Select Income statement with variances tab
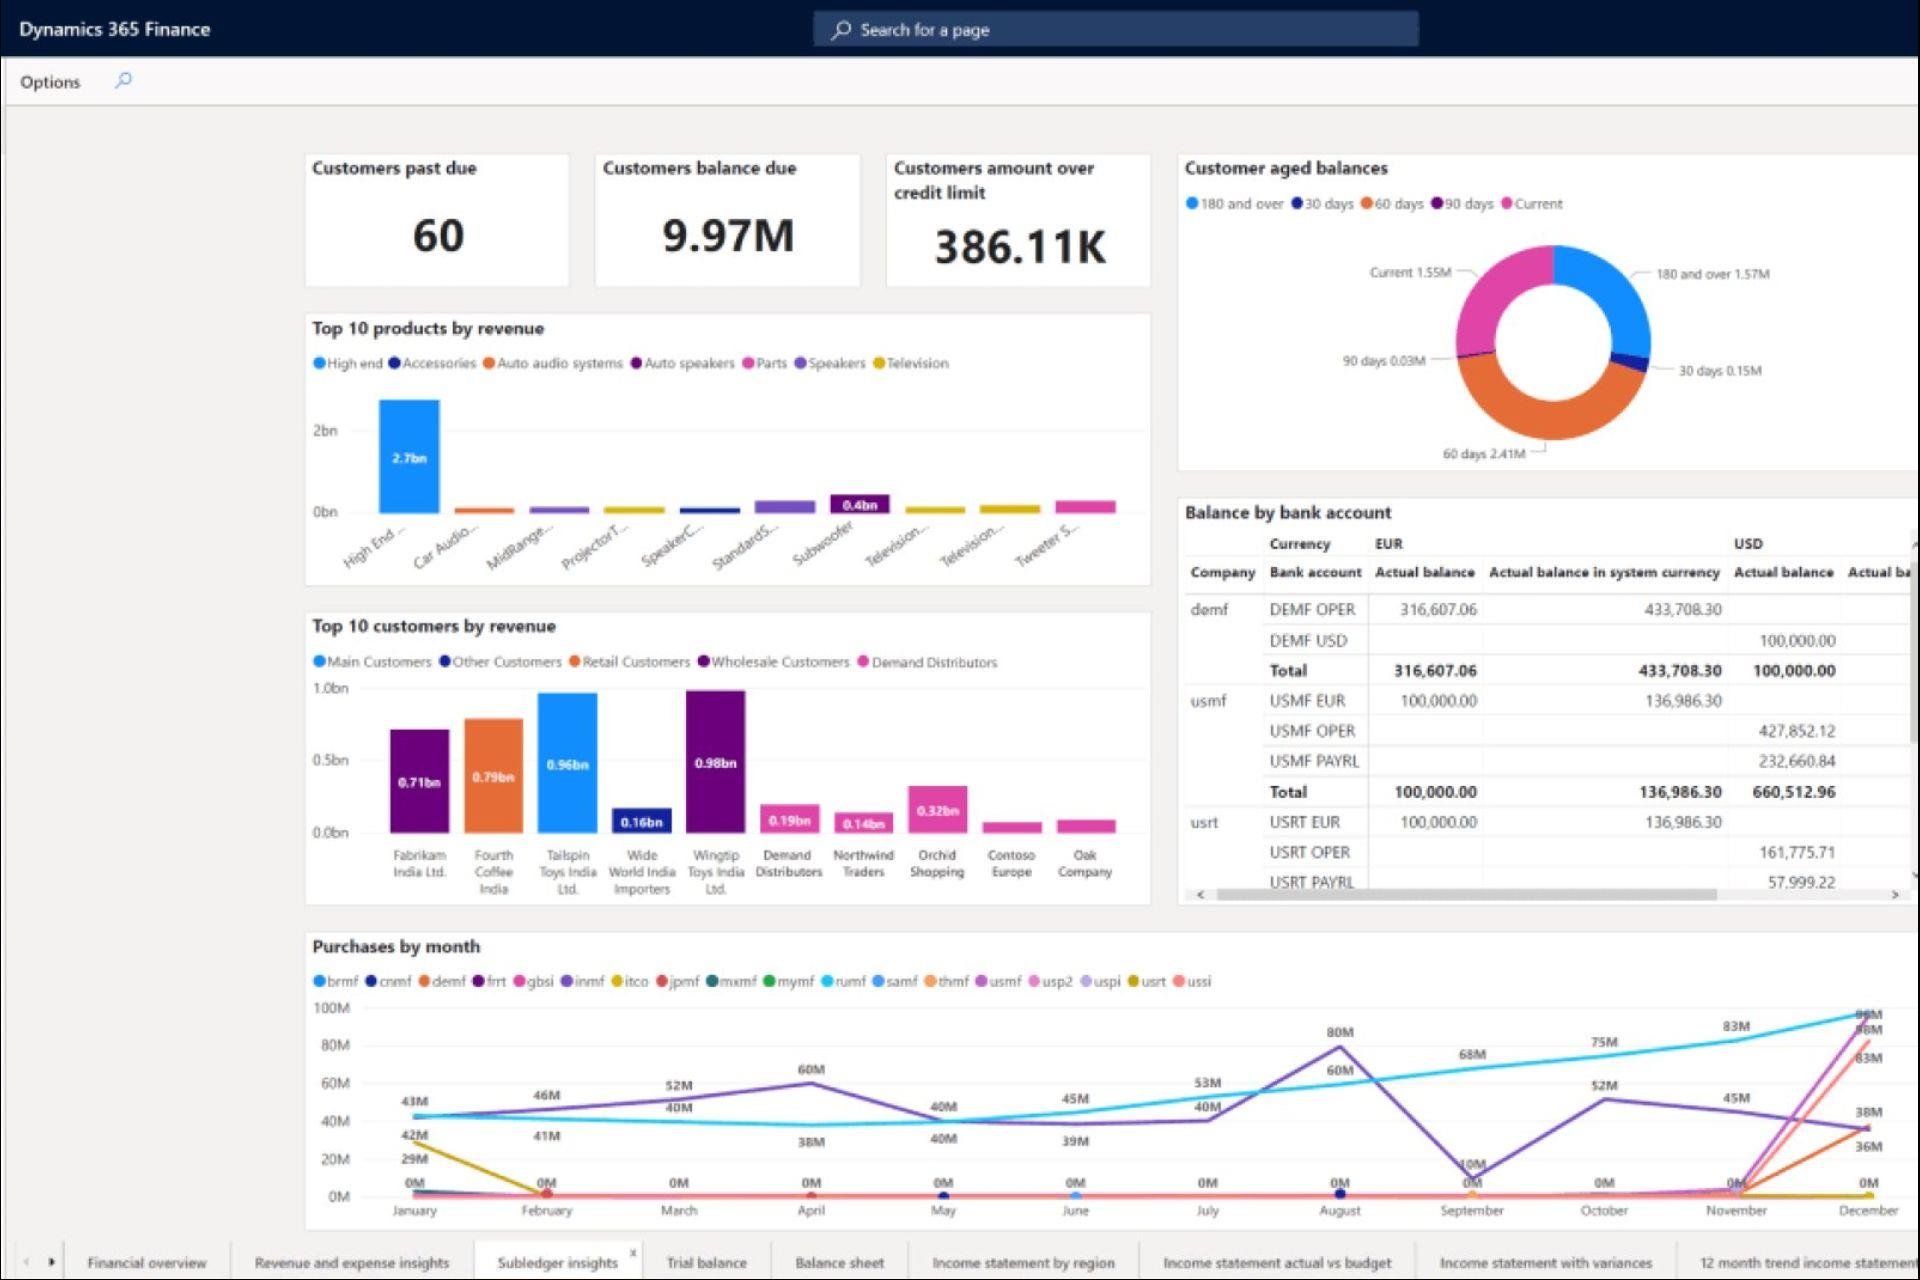Viewport: 1920px width, 1280px height. [1546, 1263]
